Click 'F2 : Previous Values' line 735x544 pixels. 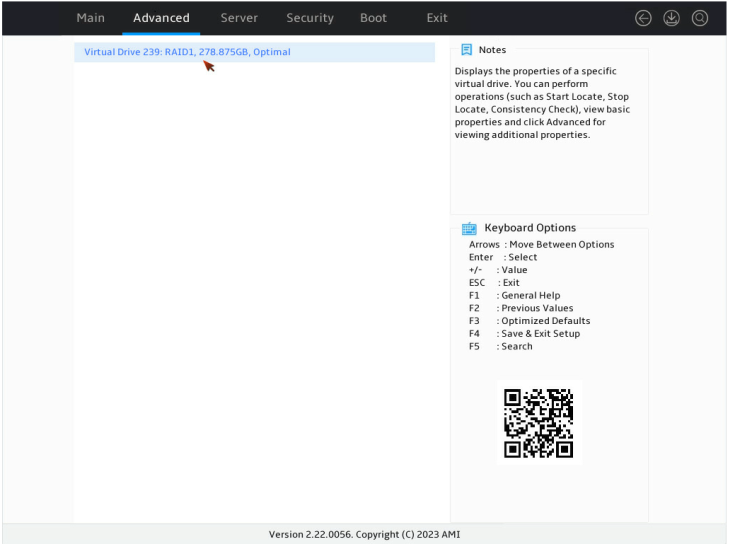coord(521,308)
